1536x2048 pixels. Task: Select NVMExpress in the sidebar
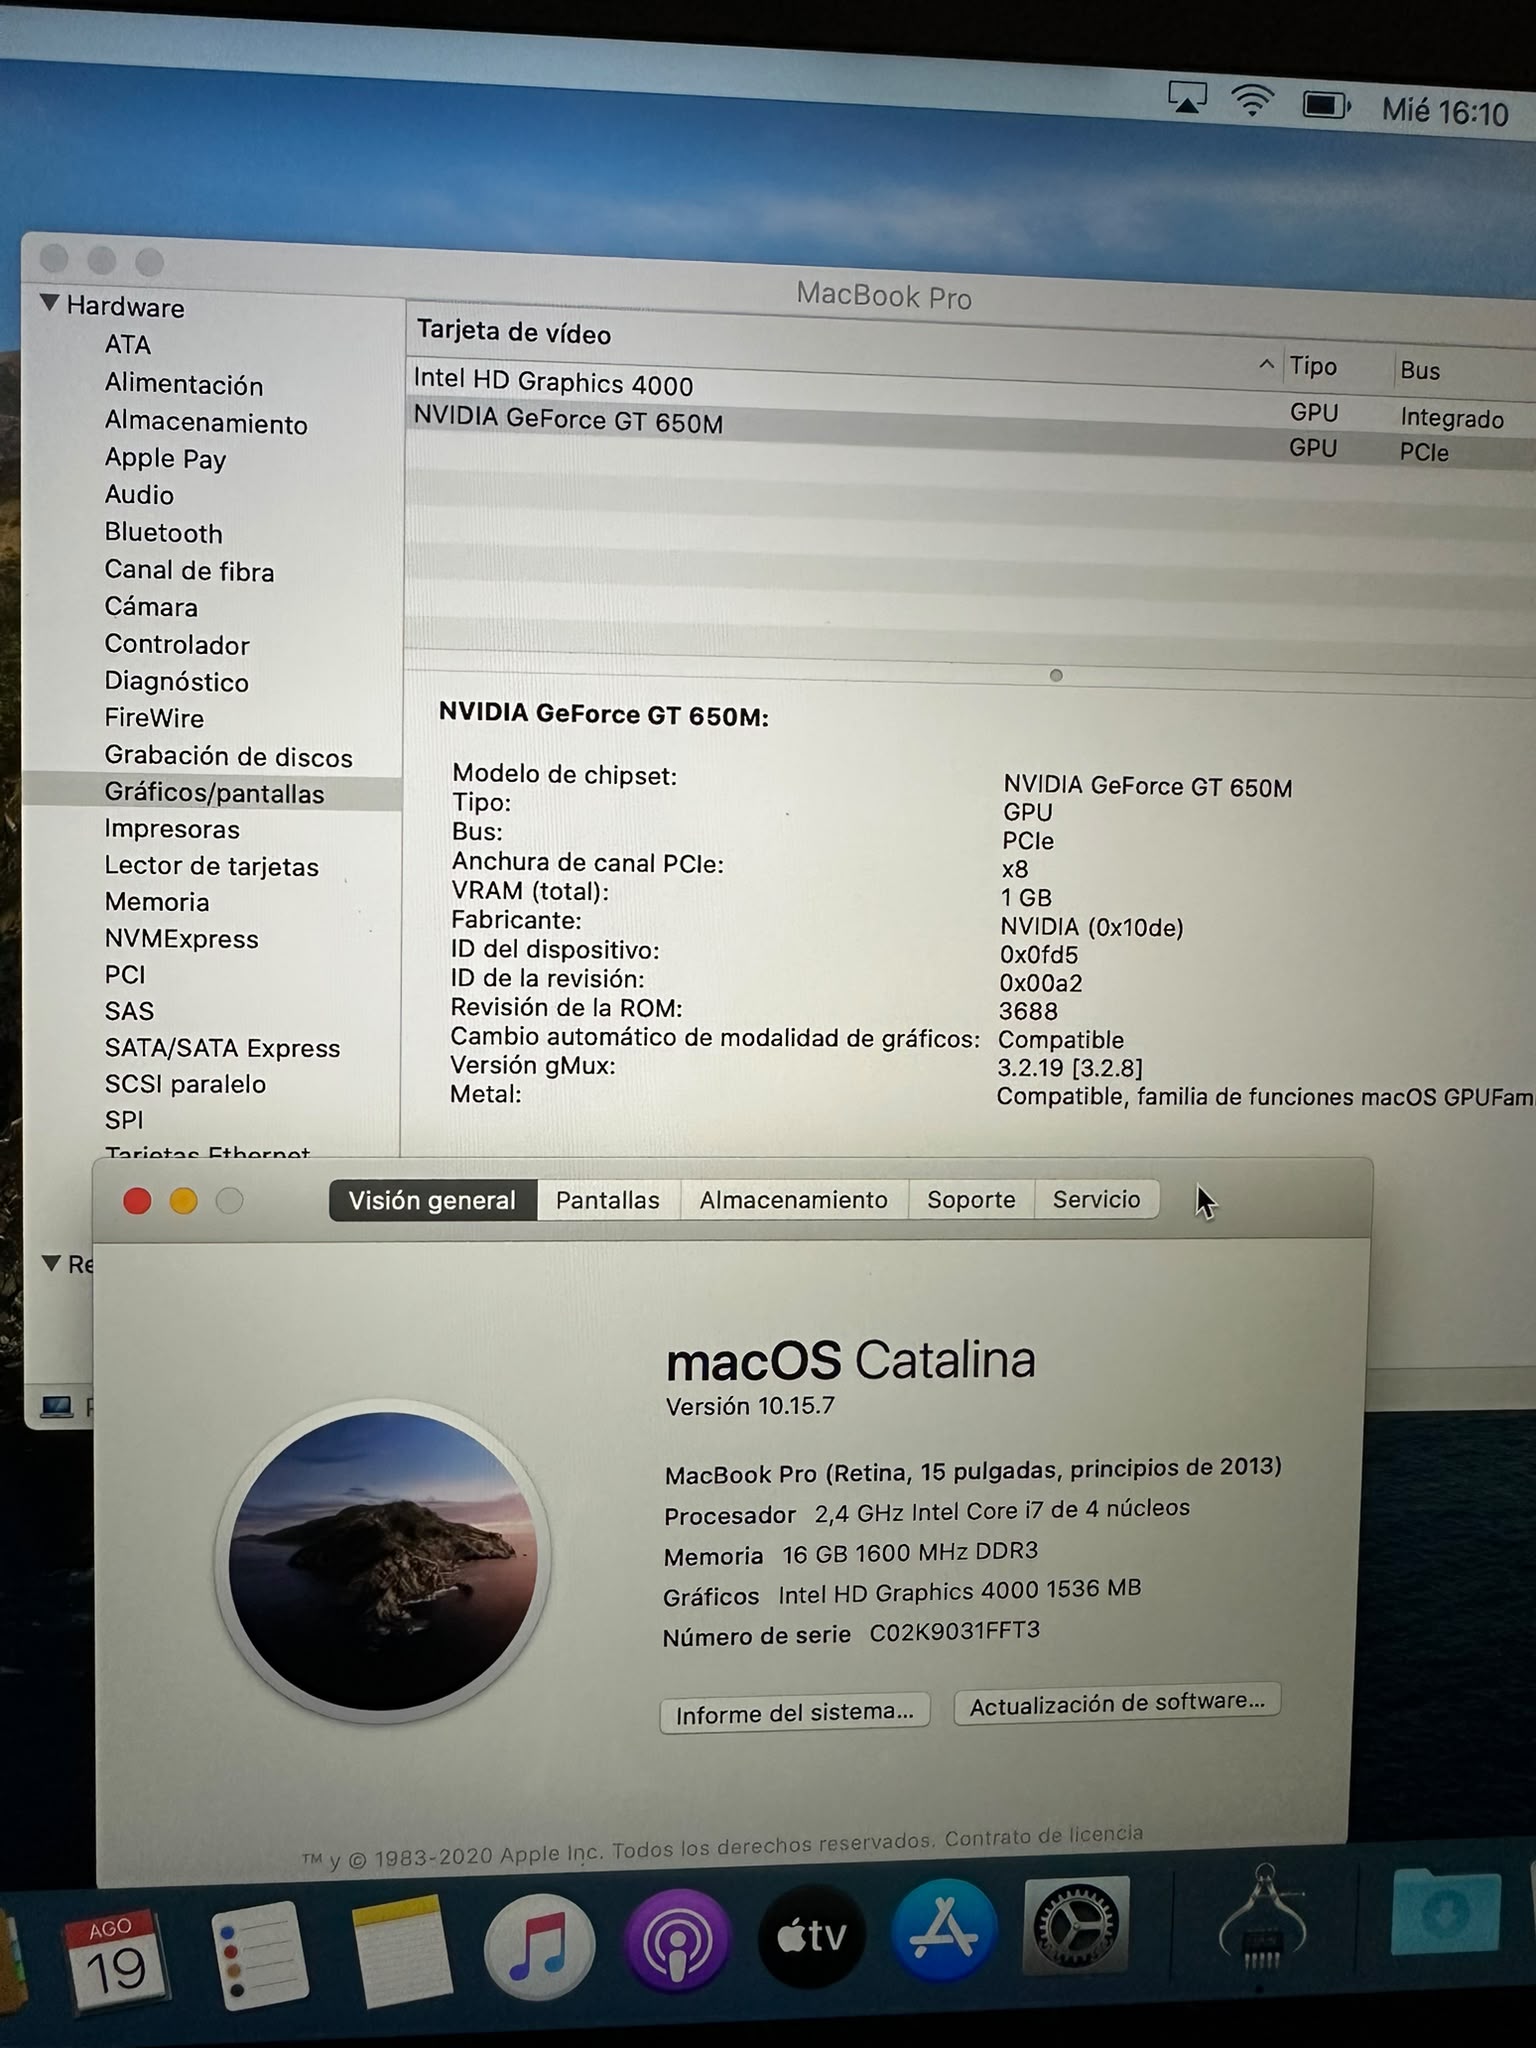[x=181, y=939]
